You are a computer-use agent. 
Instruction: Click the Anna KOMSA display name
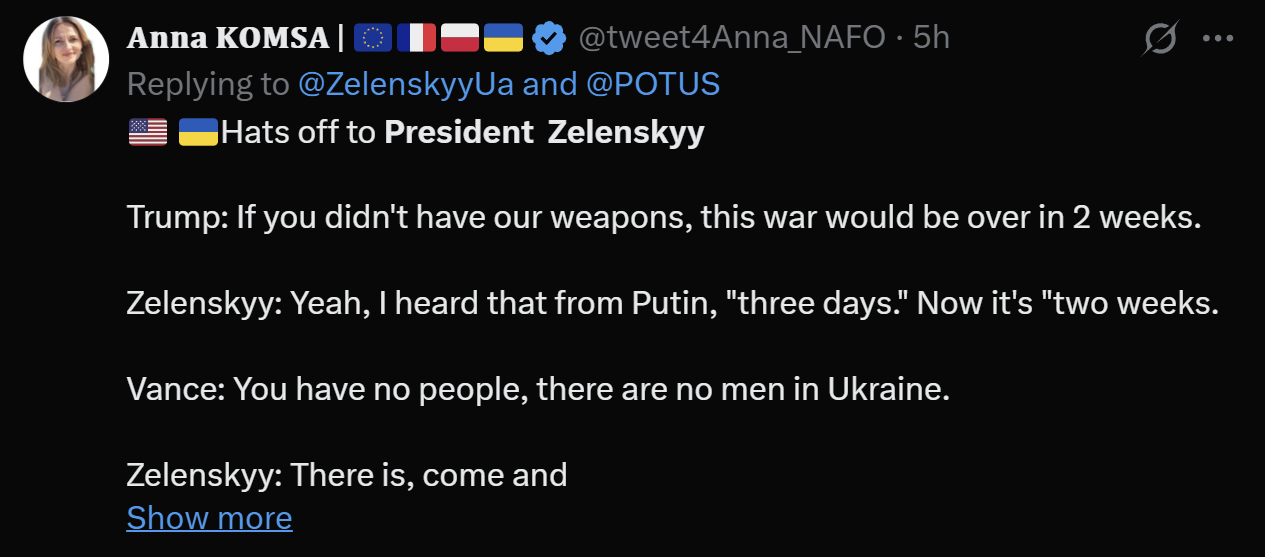tap(227, 38)
